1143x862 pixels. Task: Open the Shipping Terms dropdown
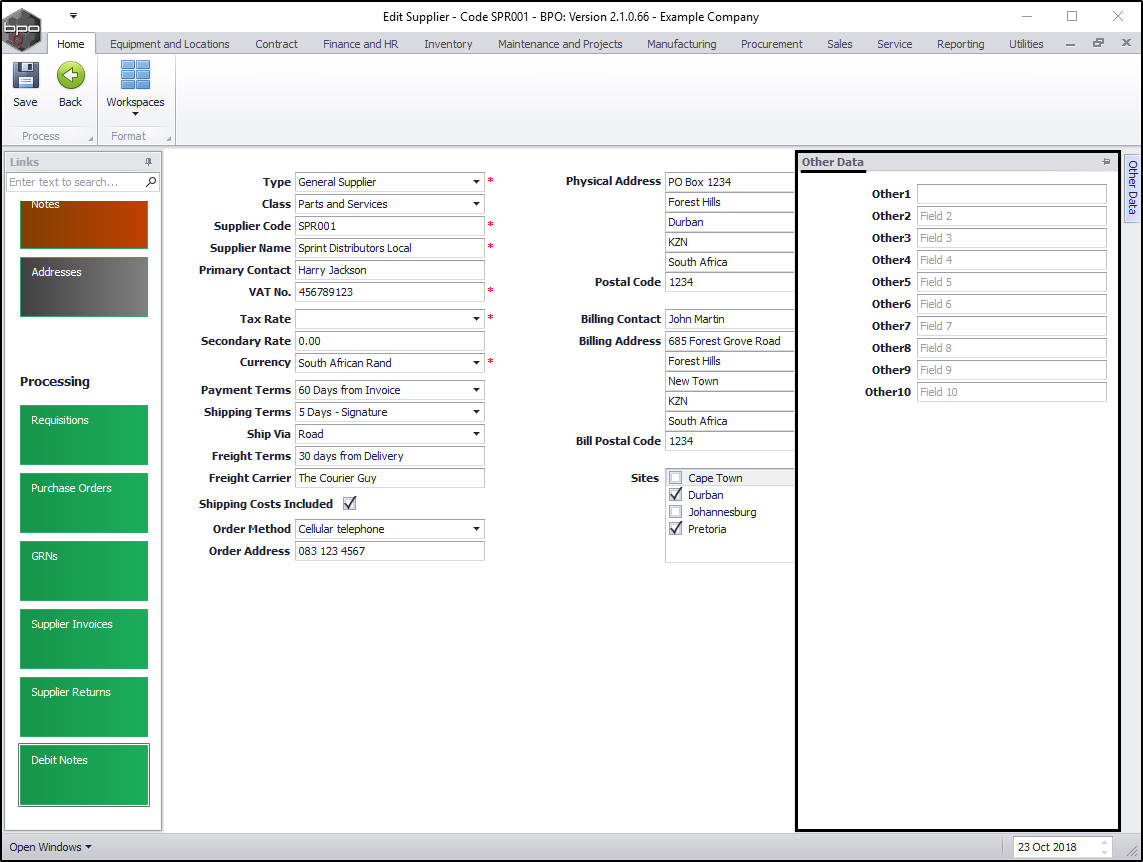[x=476, y=412]
